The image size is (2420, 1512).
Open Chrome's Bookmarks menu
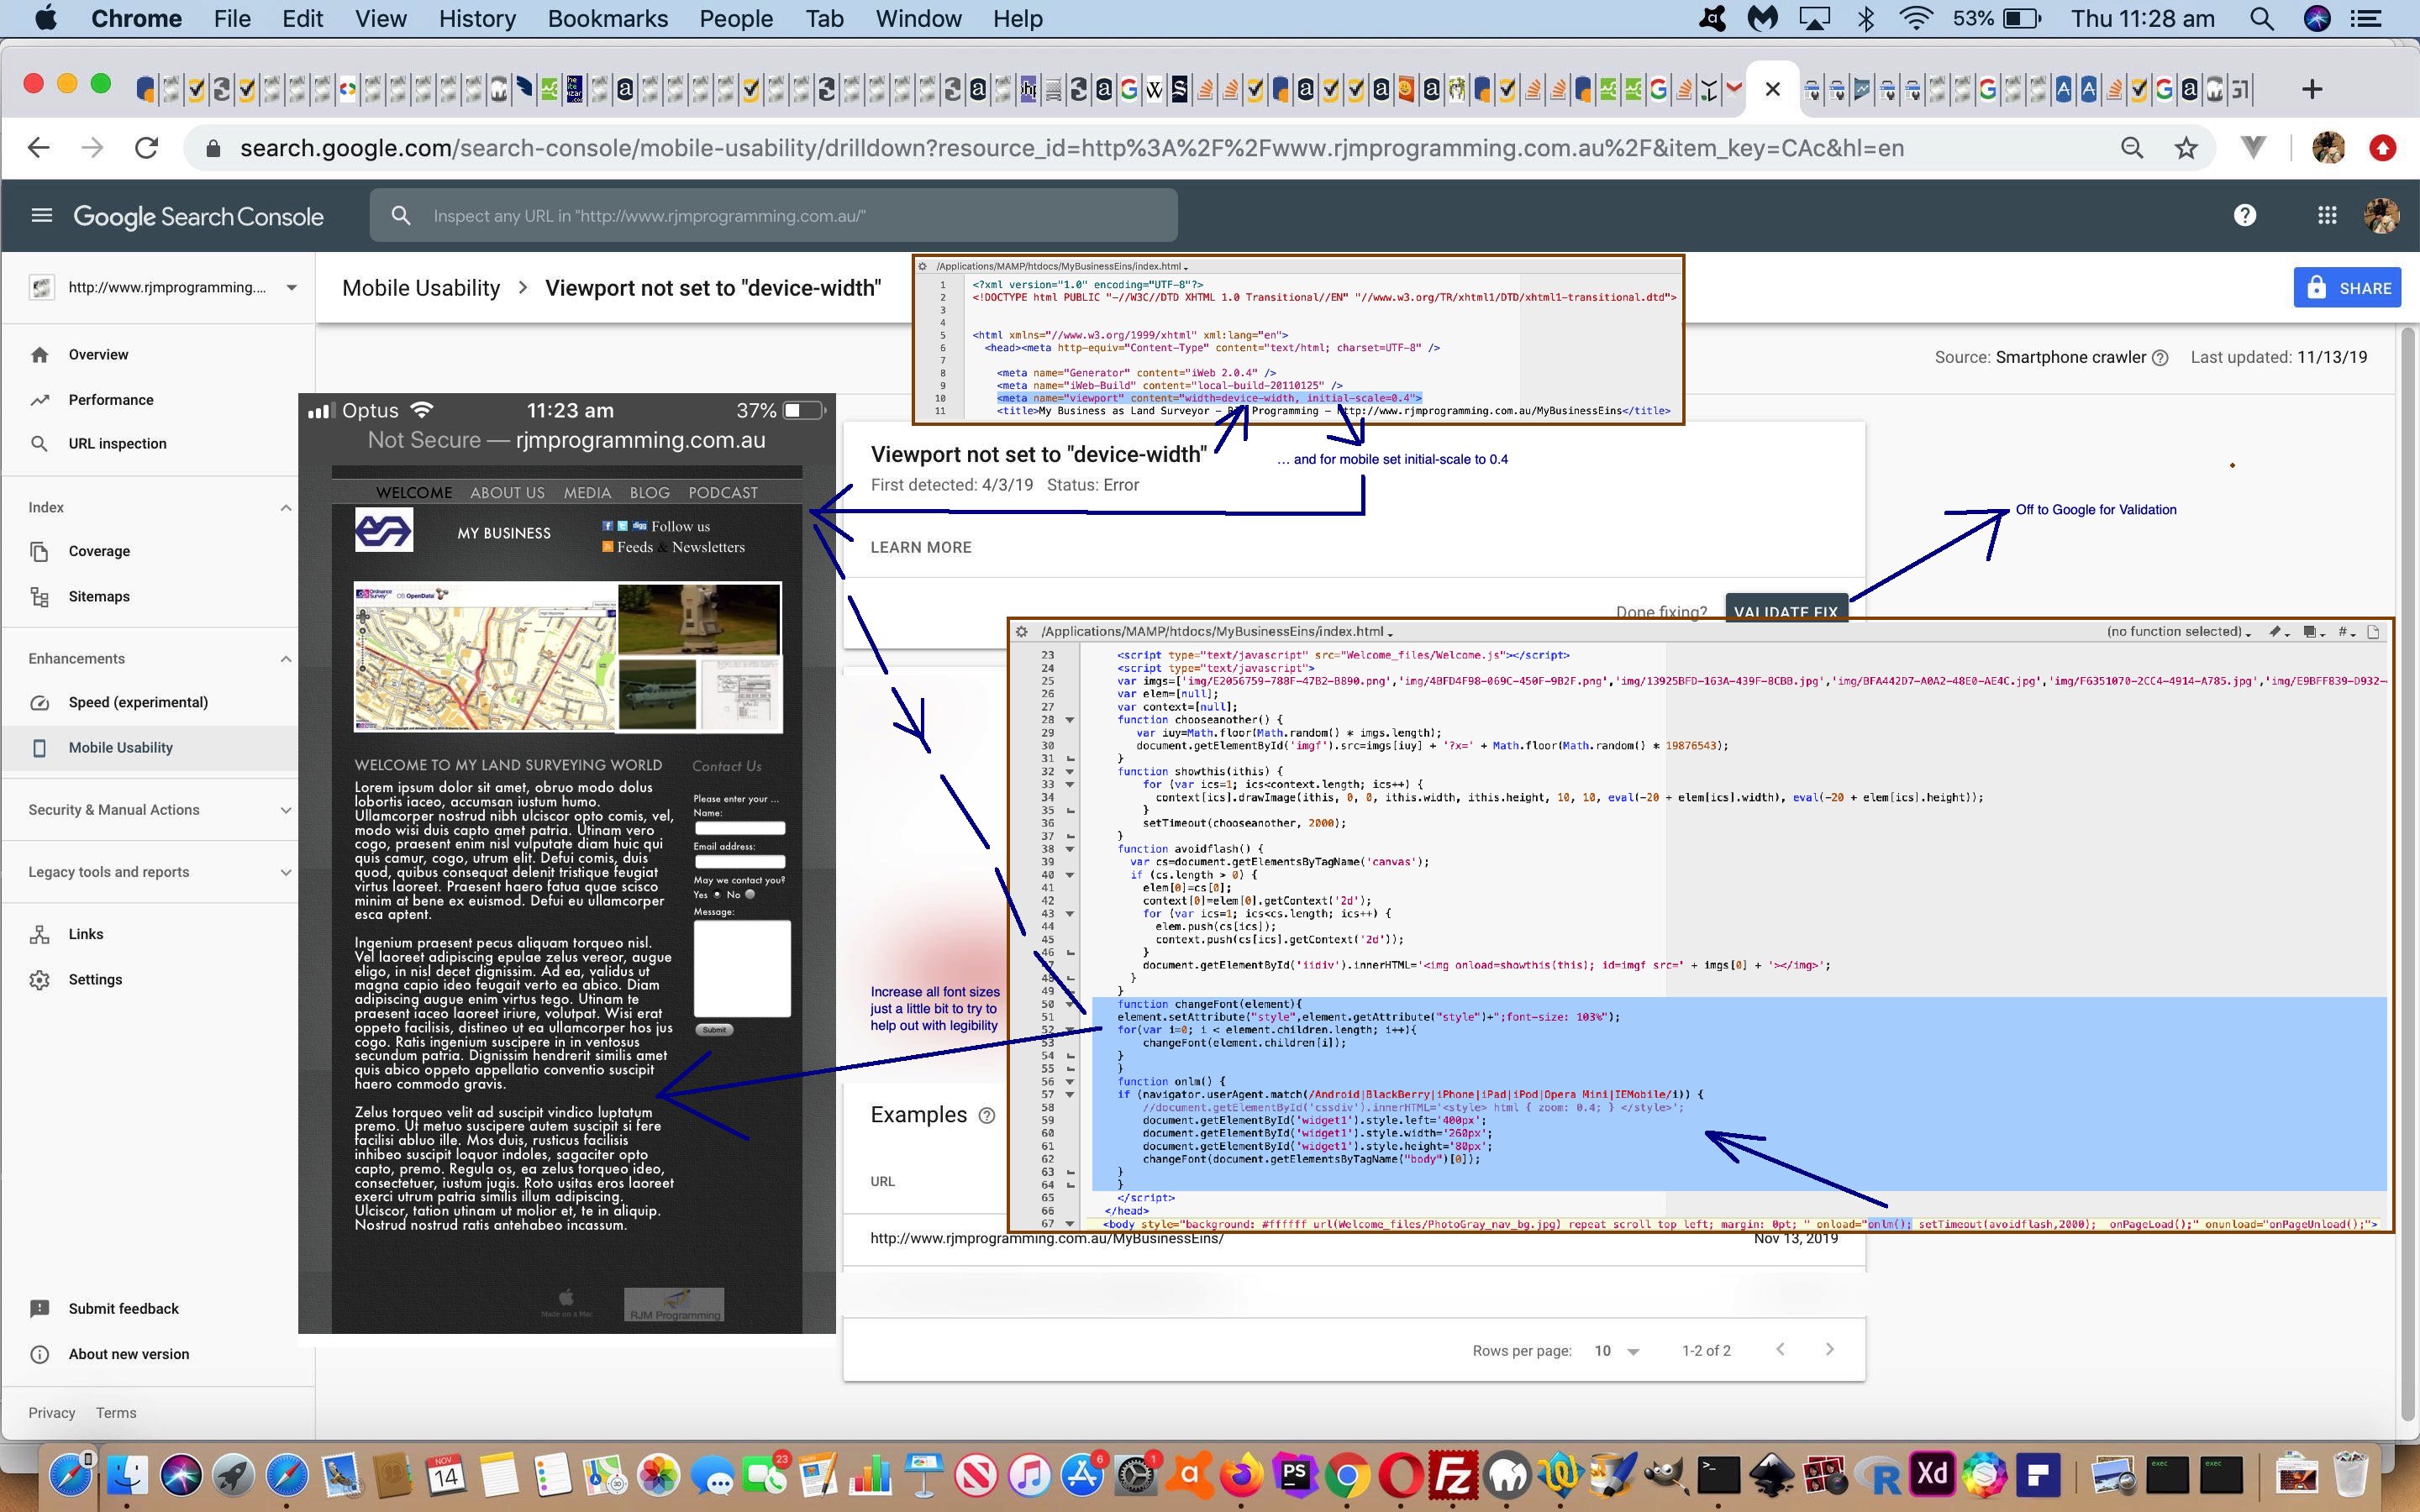point(608,18)
